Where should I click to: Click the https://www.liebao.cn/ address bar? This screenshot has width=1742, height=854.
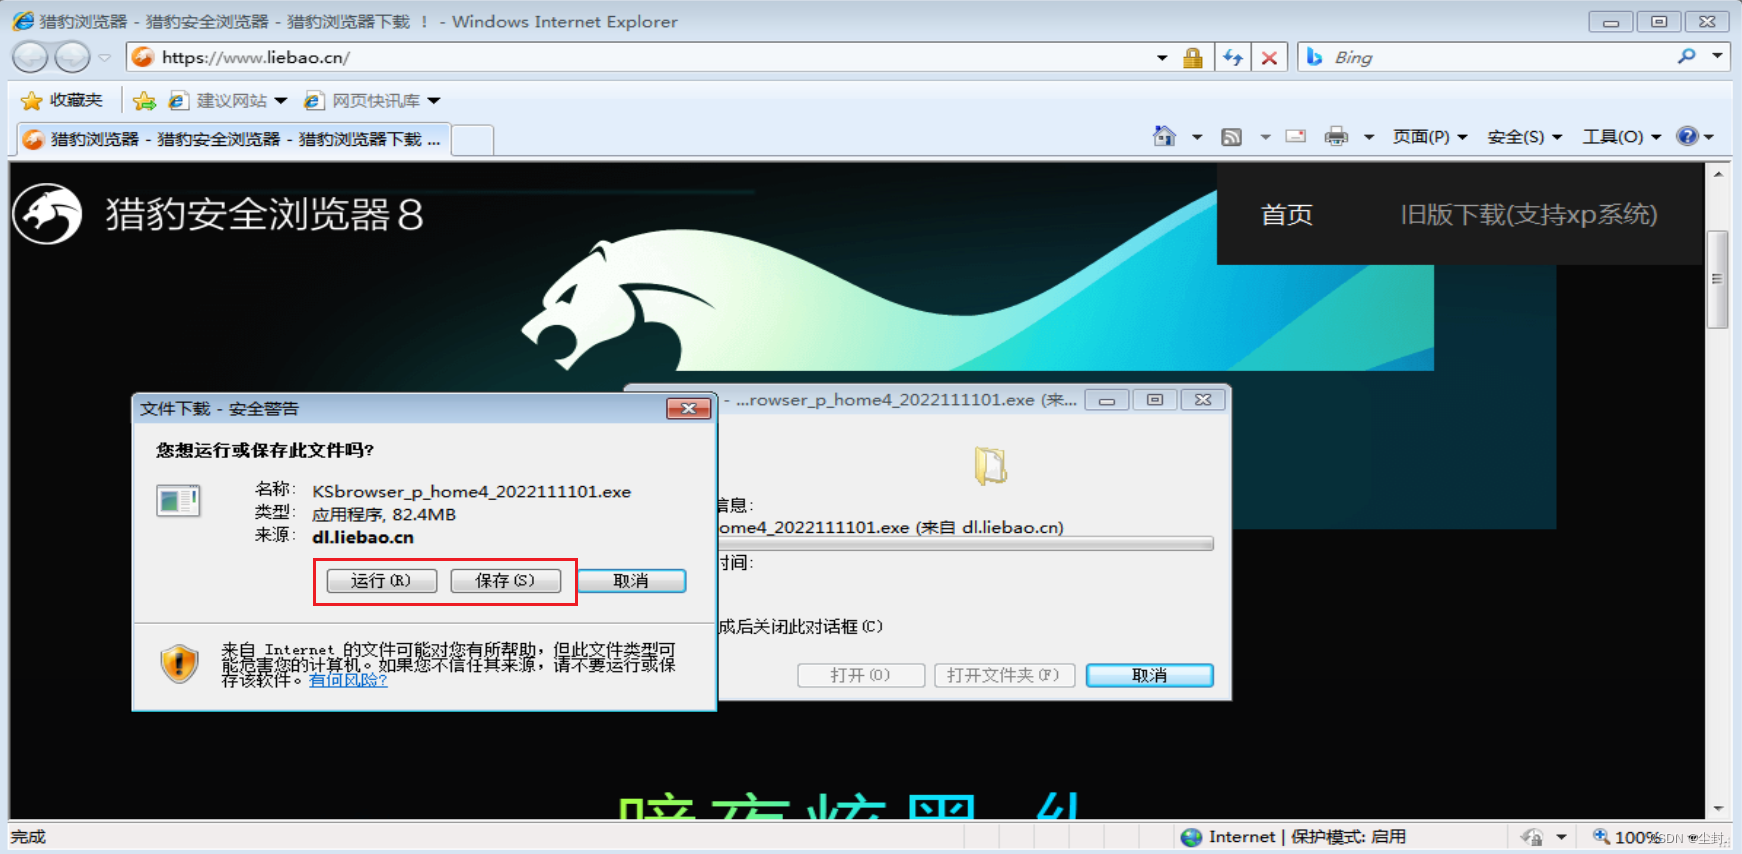tap(640, 57)
